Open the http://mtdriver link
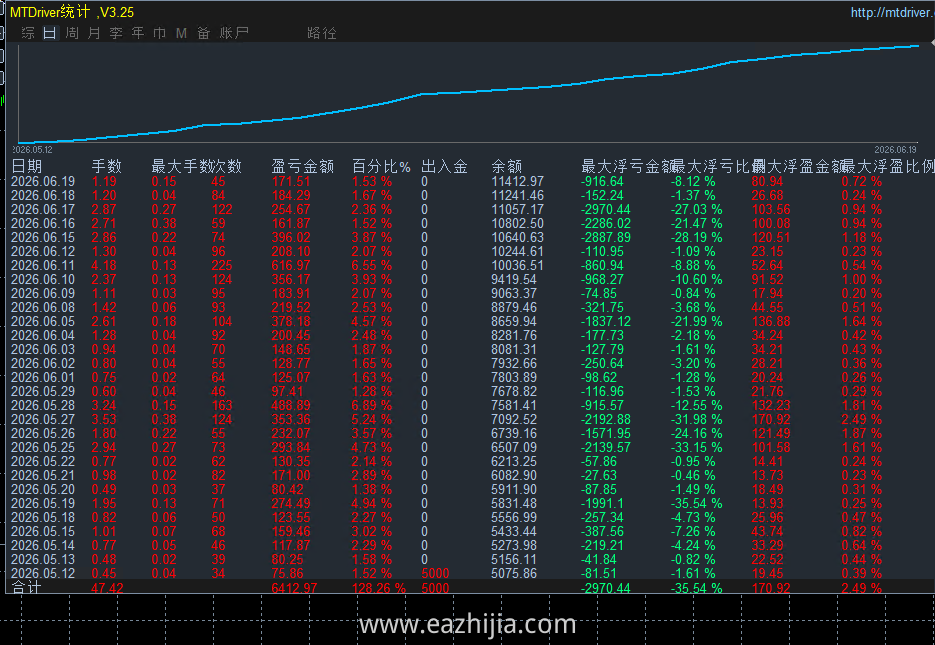 click(892, 13)
